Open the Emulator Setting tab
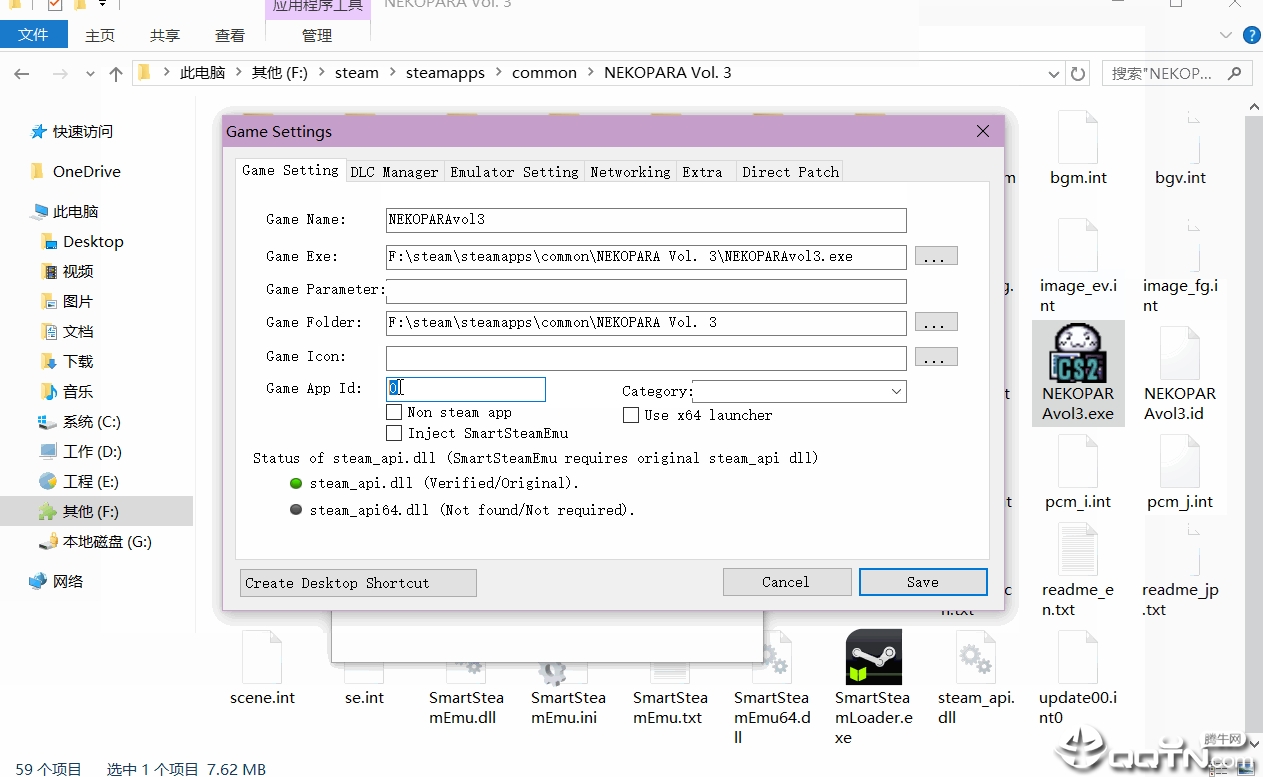This screenshot has width=1263, height=777. point(514,172)
